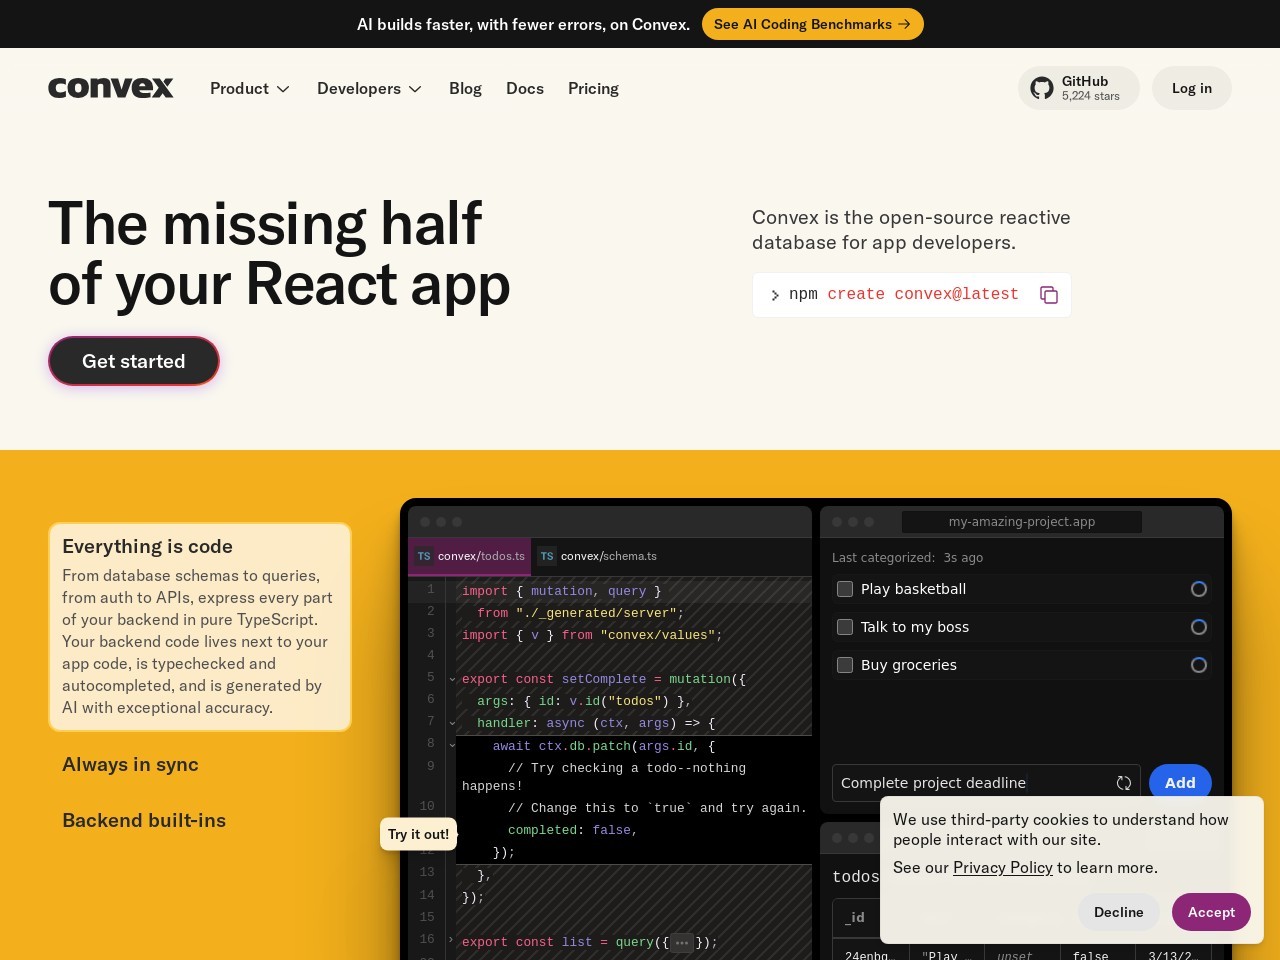Collapse code fold arrow at line 7

(452, 723)
